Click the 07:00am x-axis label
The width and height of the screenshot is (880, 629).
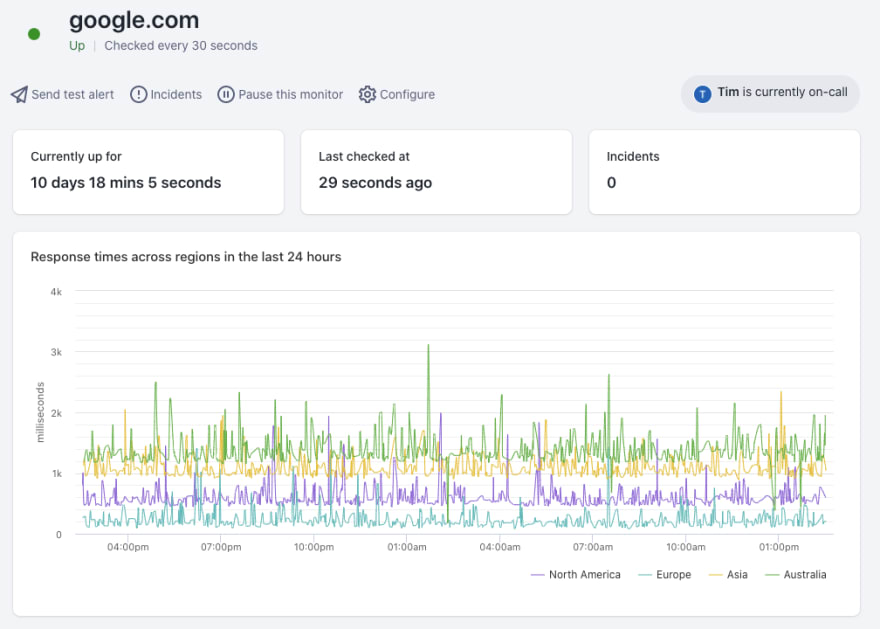tap(593, 547)
